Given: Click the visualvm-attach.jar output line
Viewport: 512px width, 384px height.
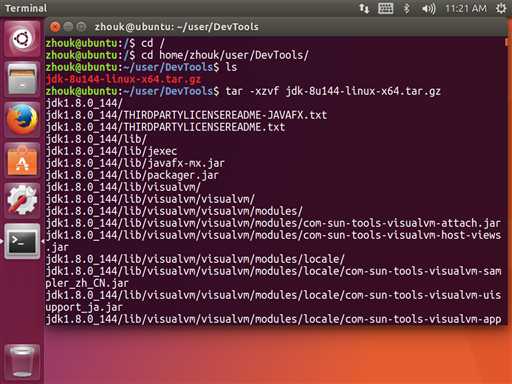Looking at the screenshot, I should pos(273,223).
